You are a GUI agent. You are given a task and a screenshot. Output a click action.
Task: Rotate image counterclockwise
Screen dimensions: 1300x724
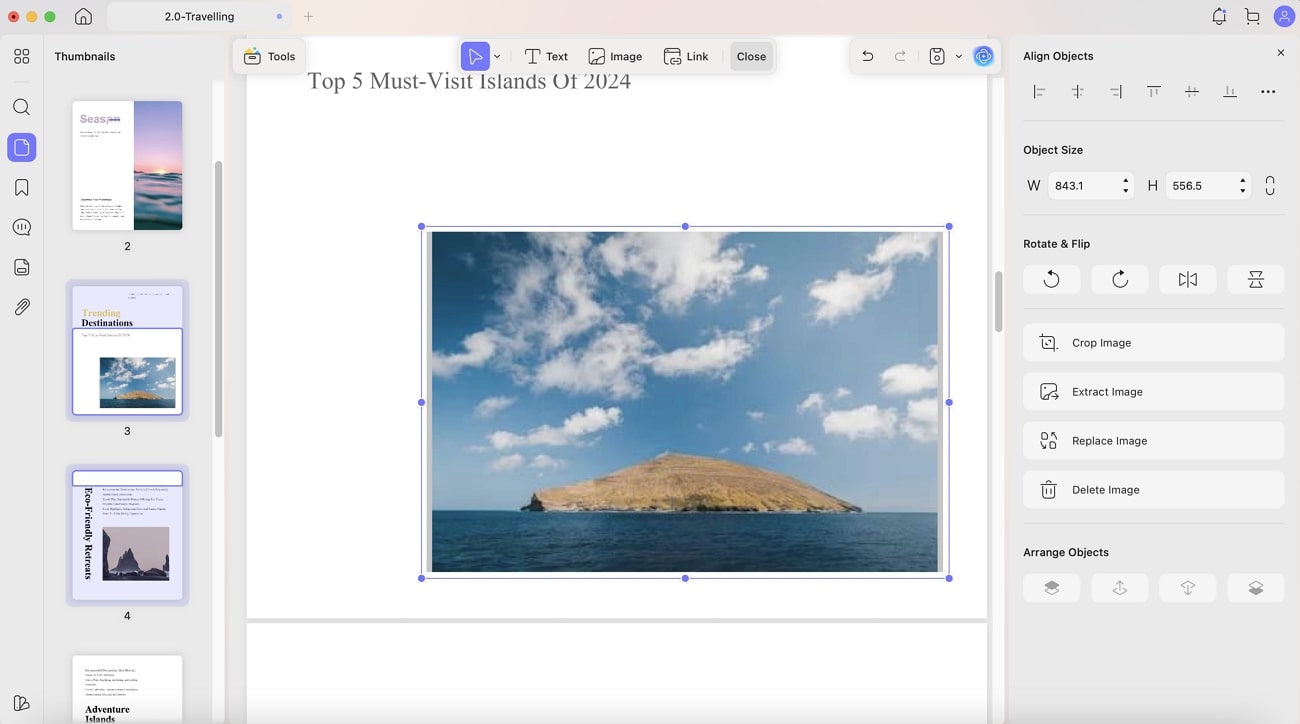tap(1051, 279)
